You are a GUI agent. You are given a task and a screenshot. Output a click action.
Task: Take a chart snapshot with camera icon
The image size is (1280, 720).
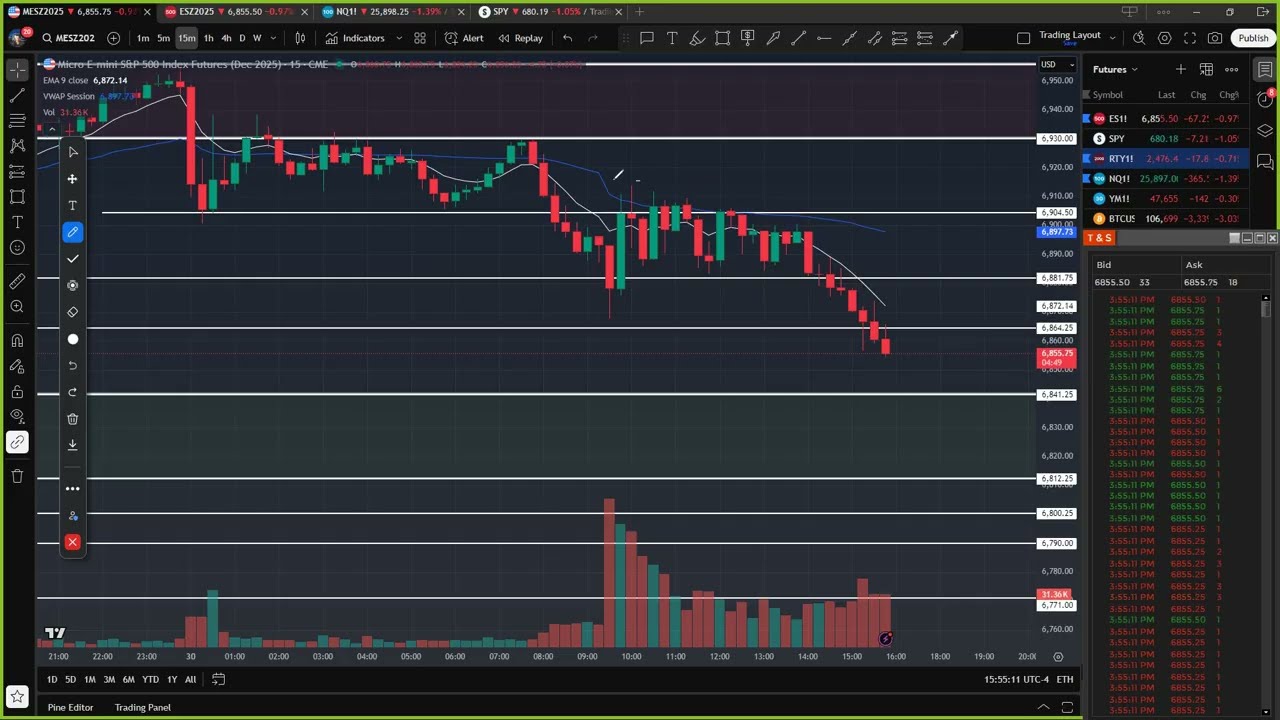(1215, 38)
